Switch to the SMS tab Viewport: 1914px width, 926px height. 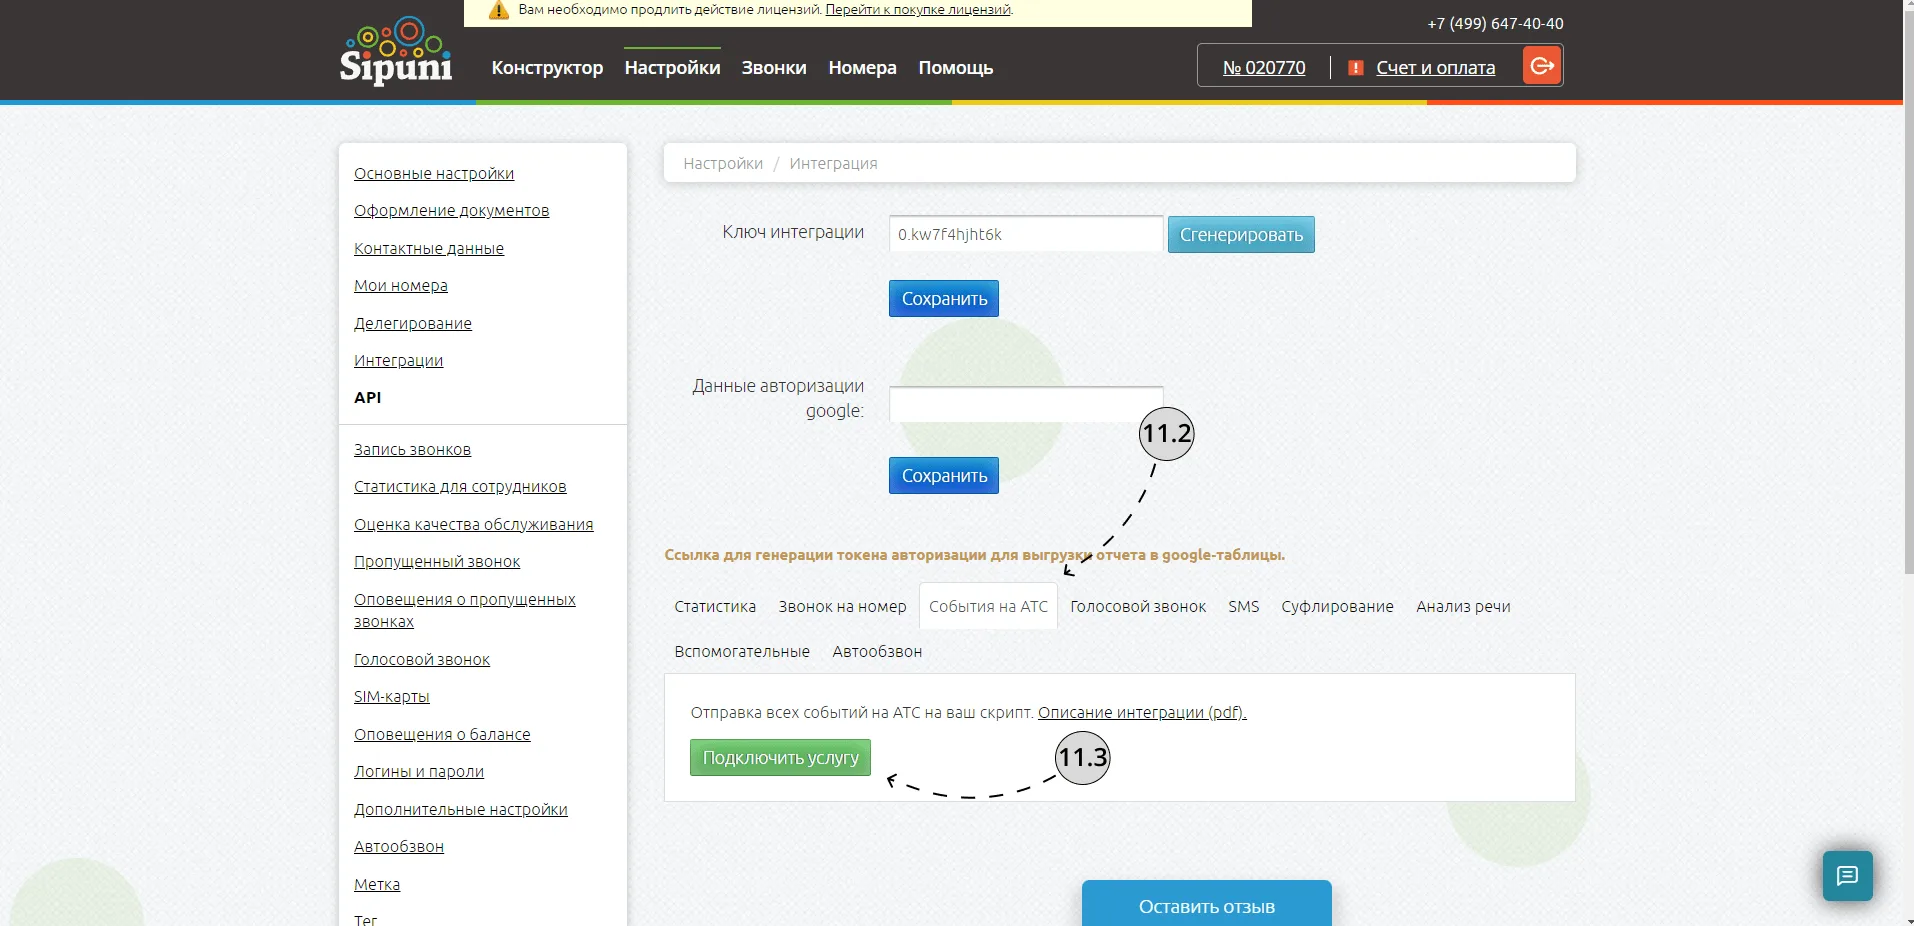click(x=1244, y=606)
